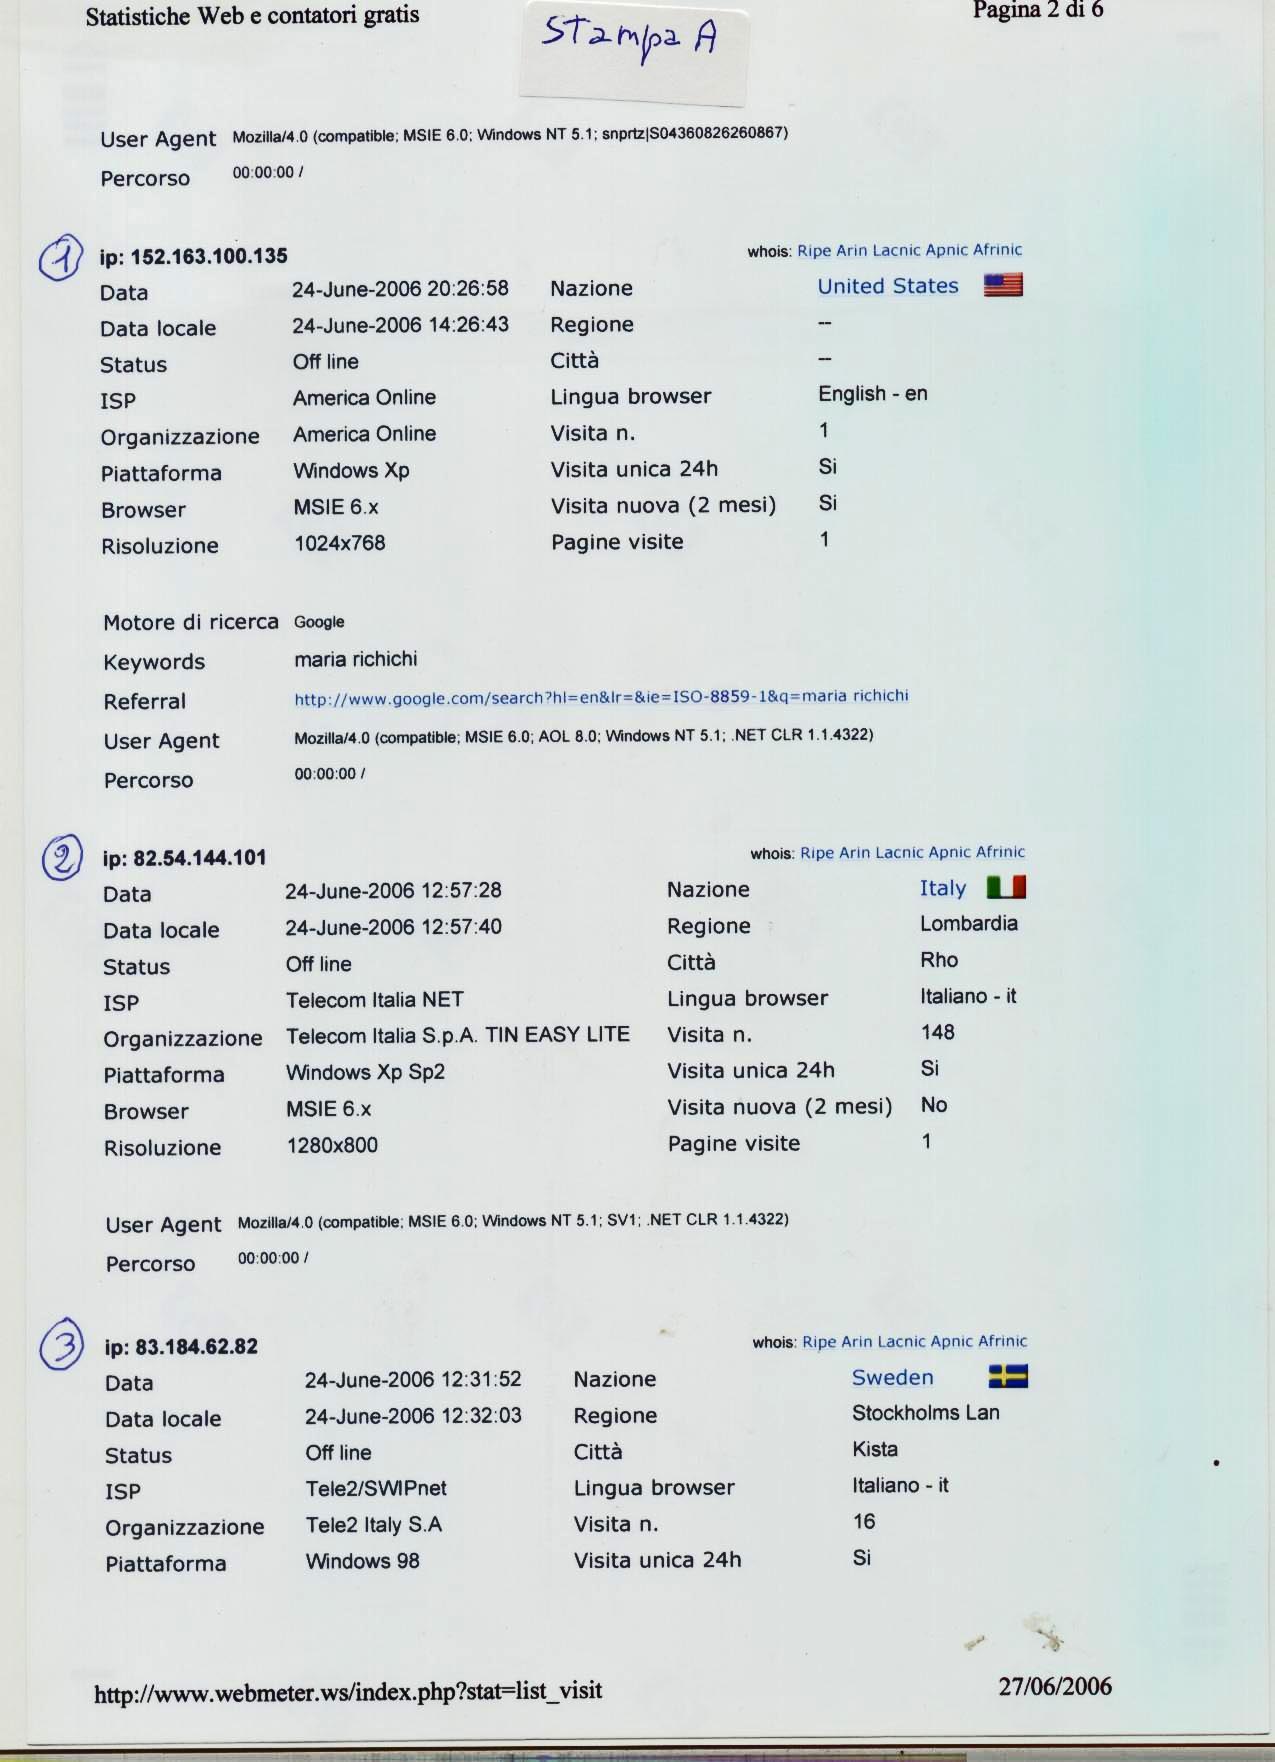This screenshot has width=1275, height=1762.
Task: Click the browser language 'English - en'
Action: tap(872, 394)
